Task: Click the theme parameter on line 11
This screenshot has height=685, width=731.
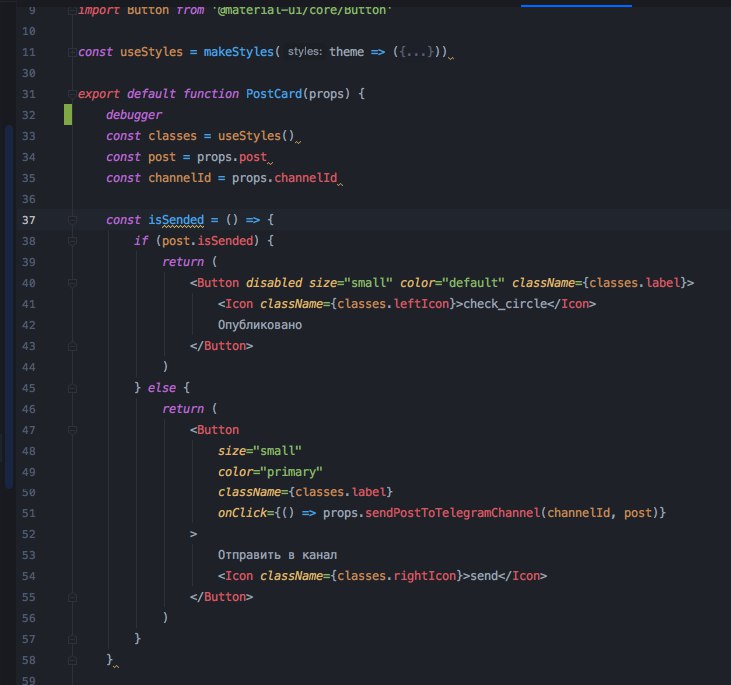Action: tap(346, 52)
